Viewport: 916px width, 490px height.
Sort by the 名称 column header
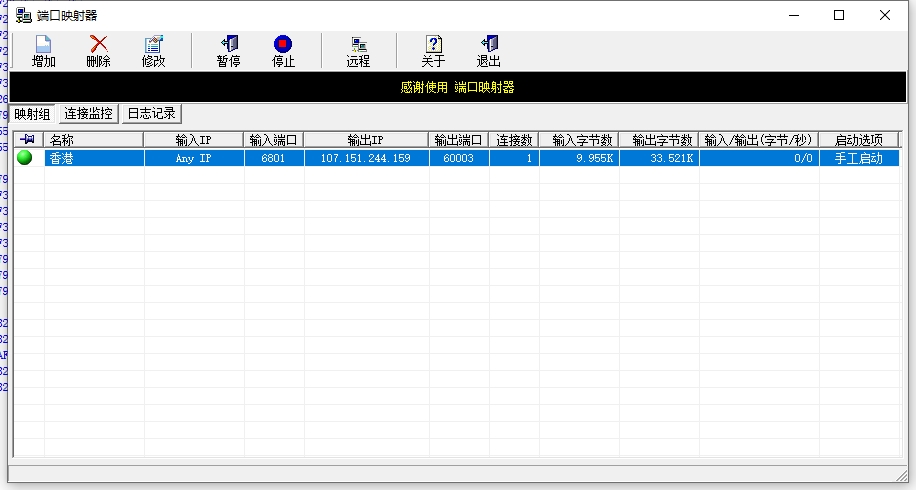point(93,140)
